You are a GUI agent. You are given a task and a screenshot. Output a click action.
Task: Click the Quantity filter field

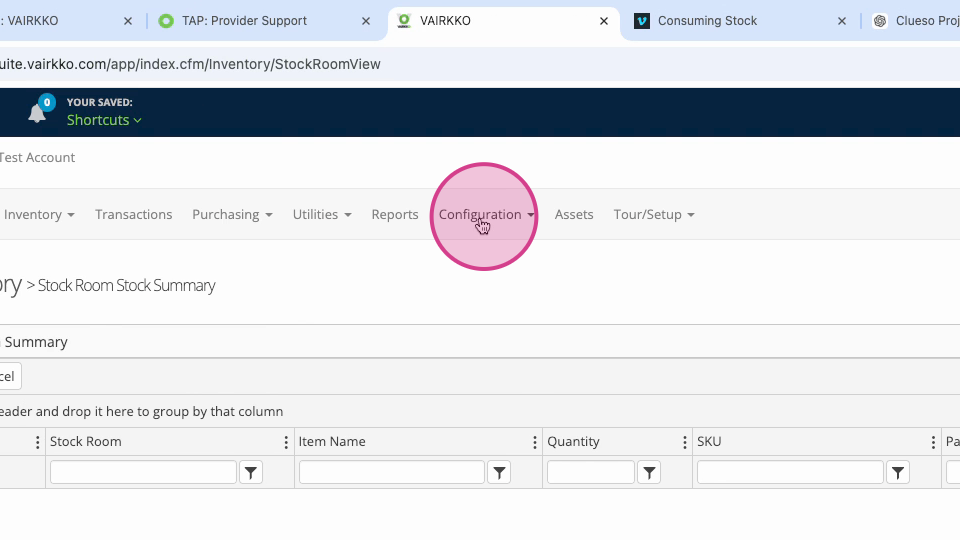591,473
